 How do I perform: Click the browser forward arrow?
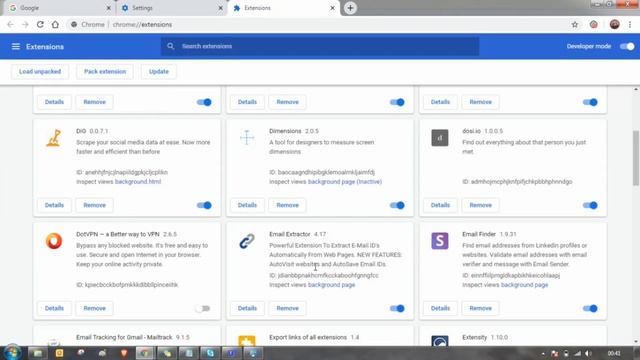click(x=25, y=24)
